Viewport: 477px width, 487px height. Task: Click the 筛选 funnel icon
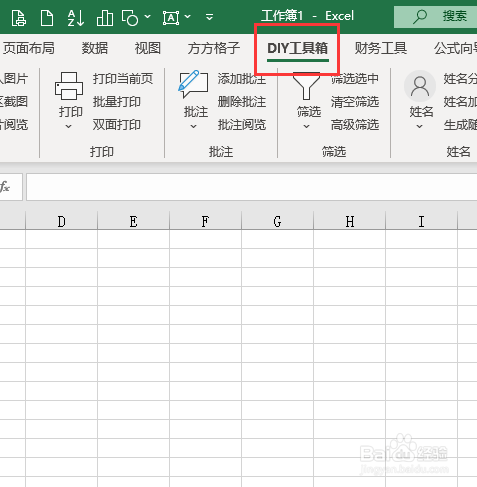306,86
